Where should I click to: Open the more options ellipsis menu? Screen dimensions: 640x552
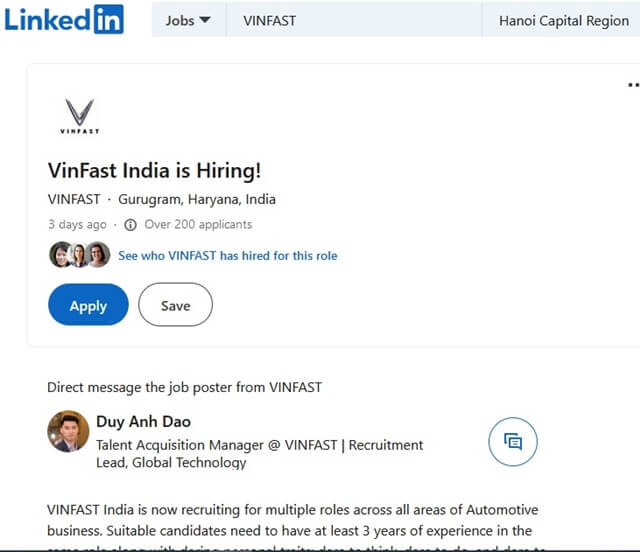(633, 85)
